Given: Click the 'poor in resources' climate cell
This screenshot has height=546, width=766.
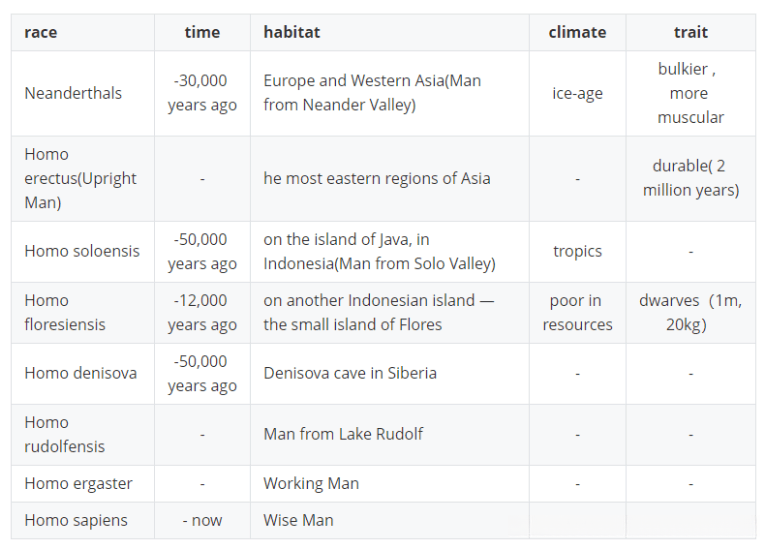Looking at the screenshot, I should (577, 312).
